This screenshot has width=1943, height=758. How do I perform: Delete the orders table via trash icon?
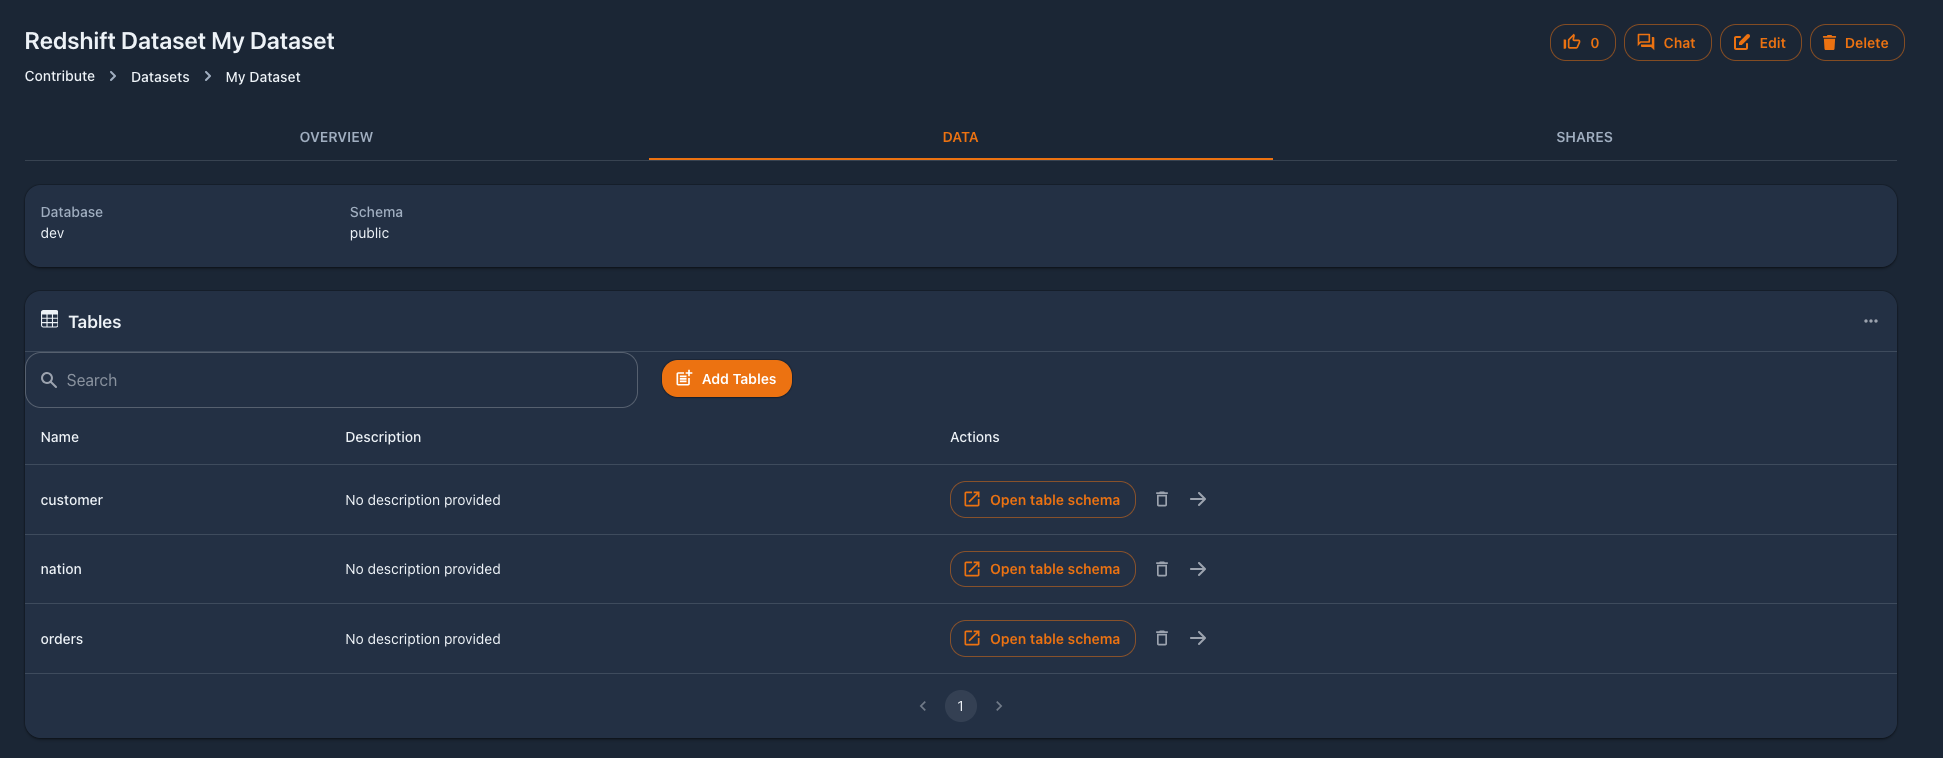click(x=1162, y=638)
